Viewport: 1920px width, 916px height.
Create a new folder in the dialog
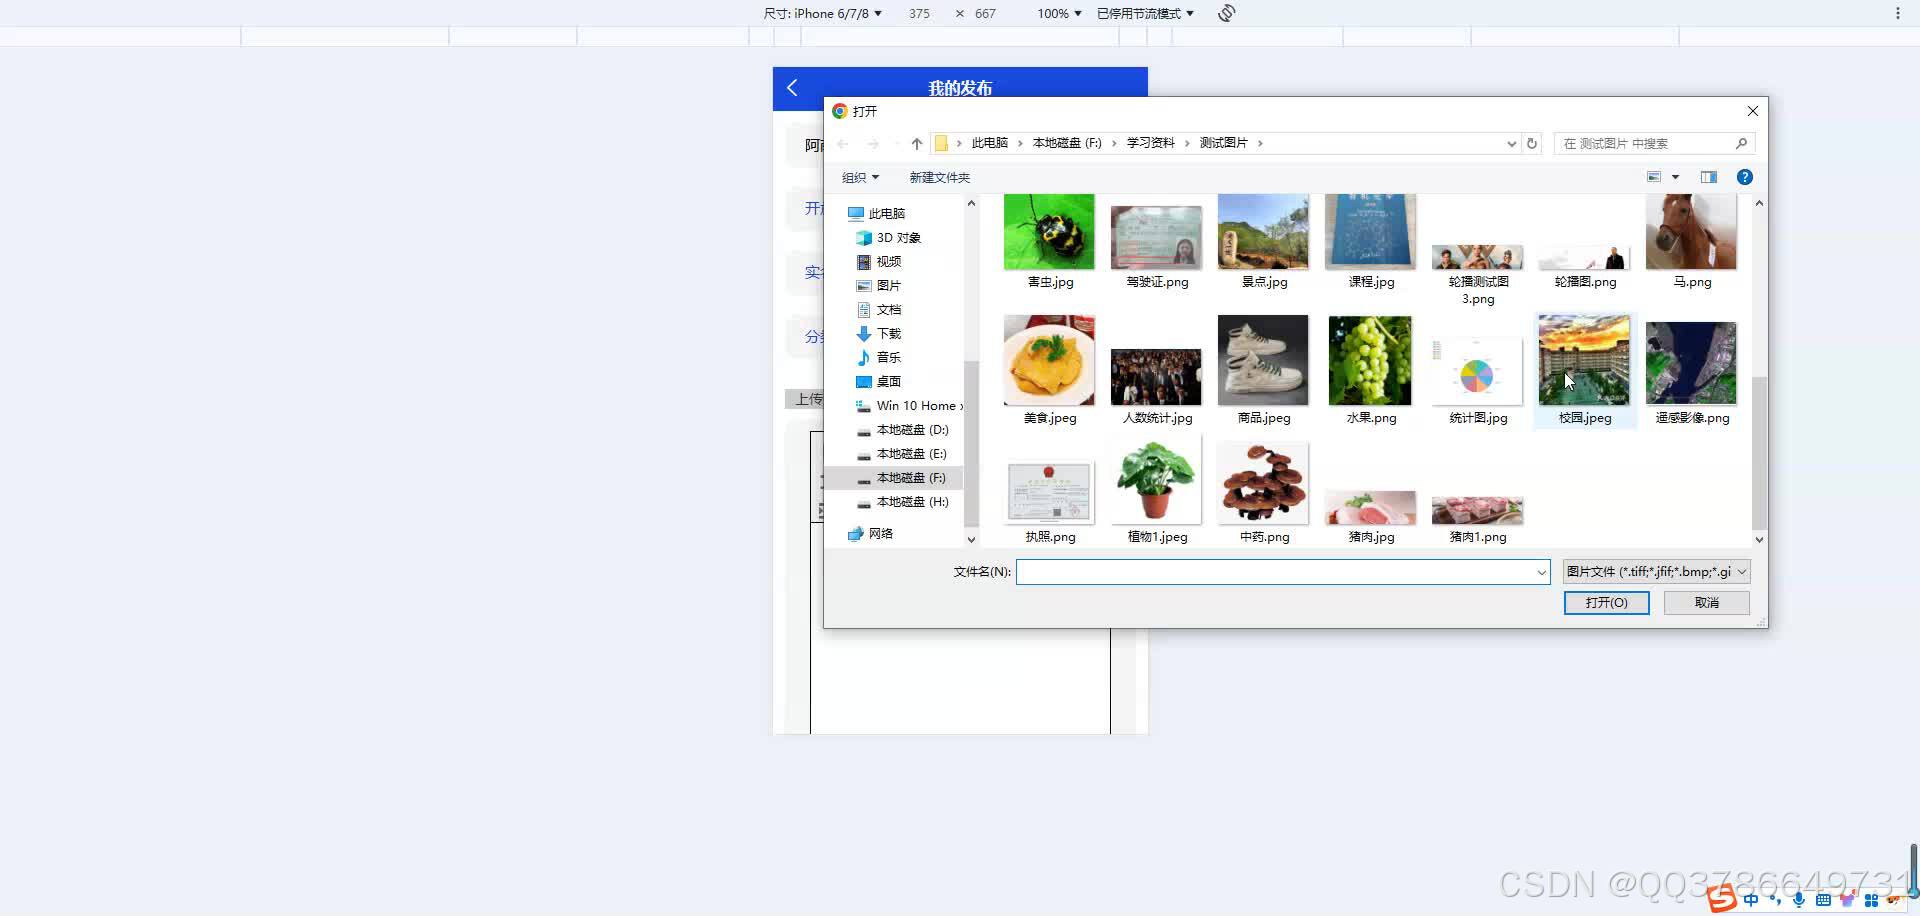pos(939,177)
